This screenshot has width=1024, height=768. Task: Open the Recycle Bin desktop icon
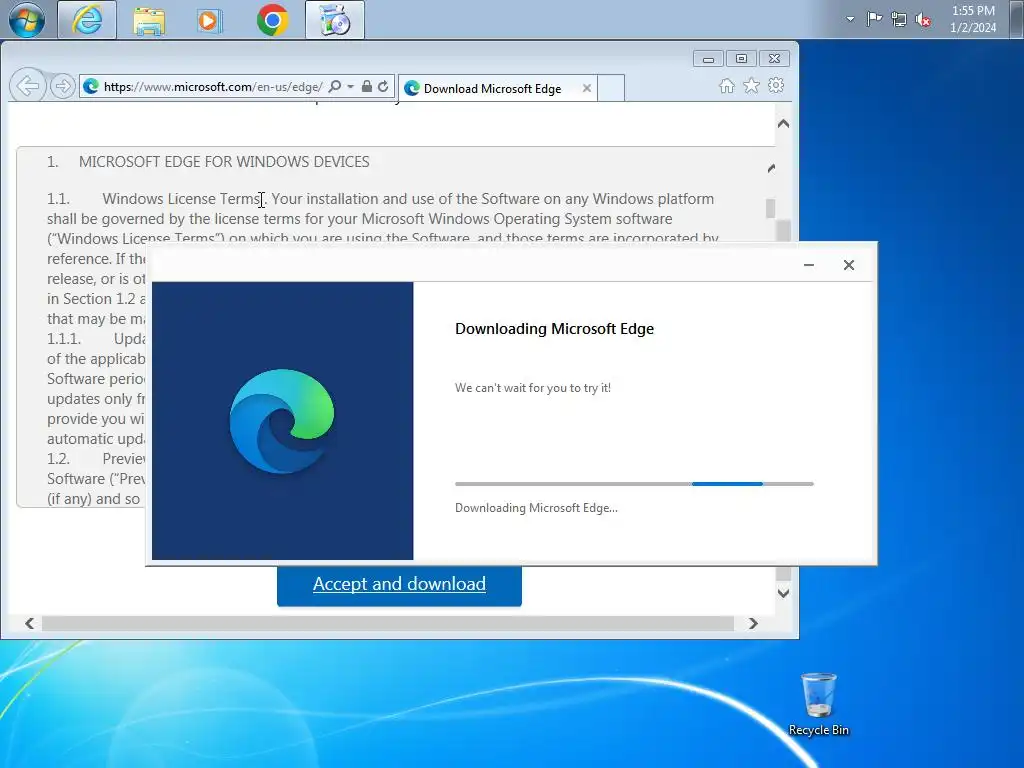(818, 704)
